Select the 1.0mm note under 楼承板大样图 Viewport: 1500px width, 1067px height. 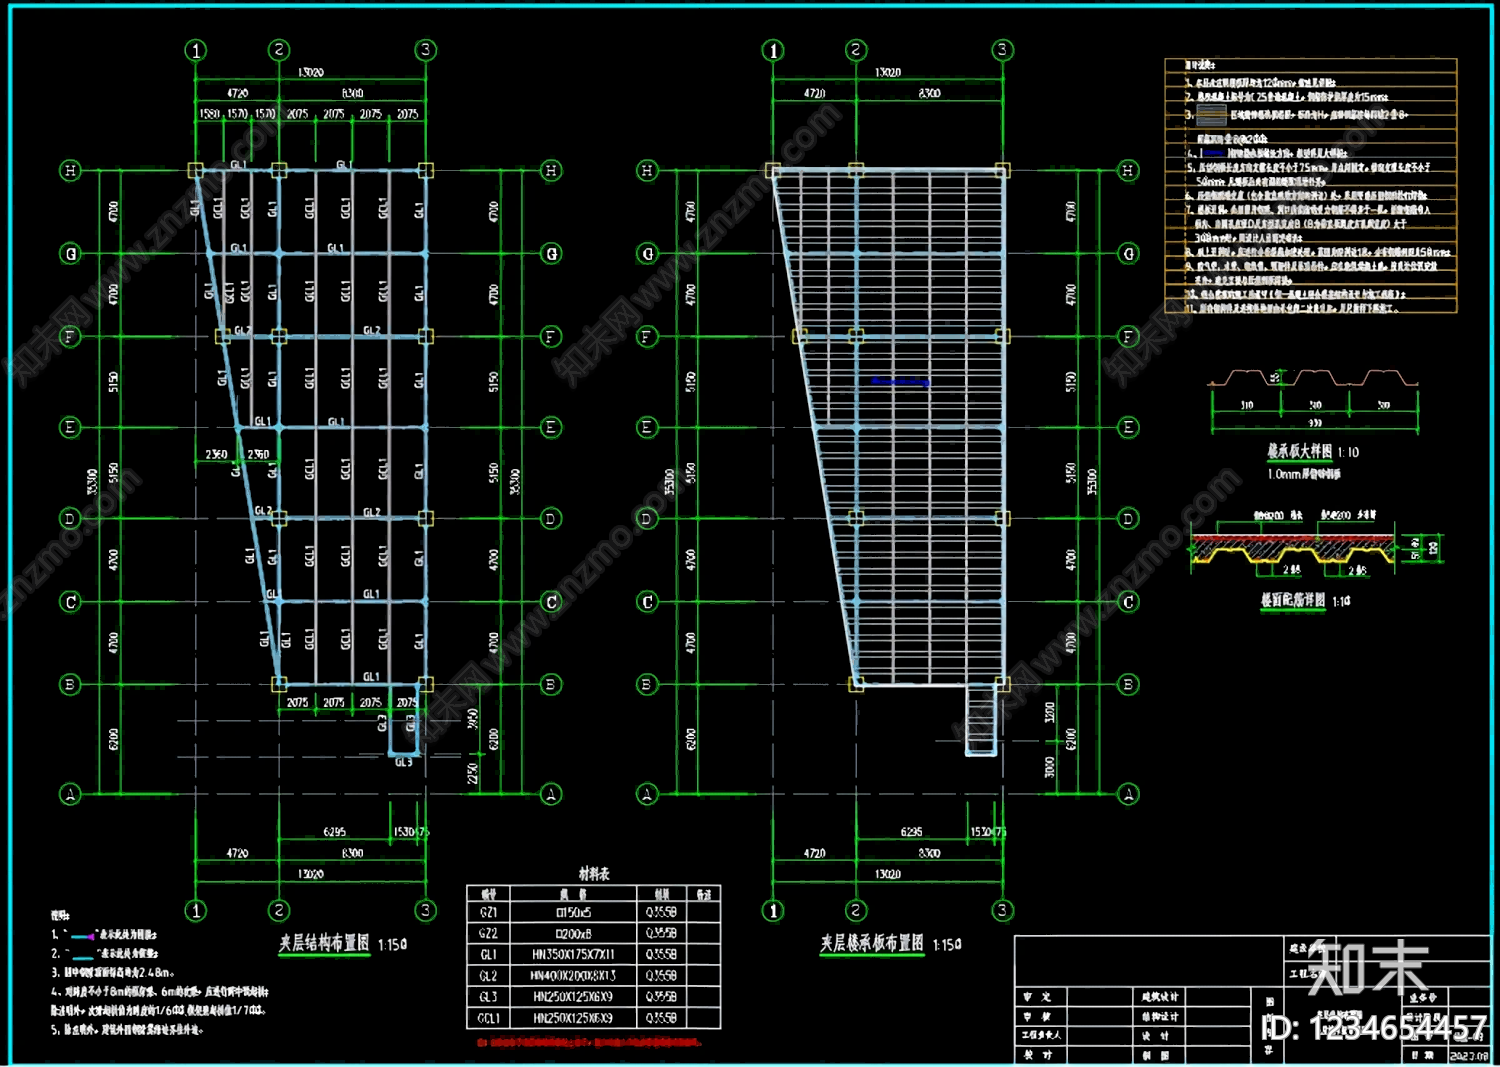pyautogui.click(x=1304, y=474)
